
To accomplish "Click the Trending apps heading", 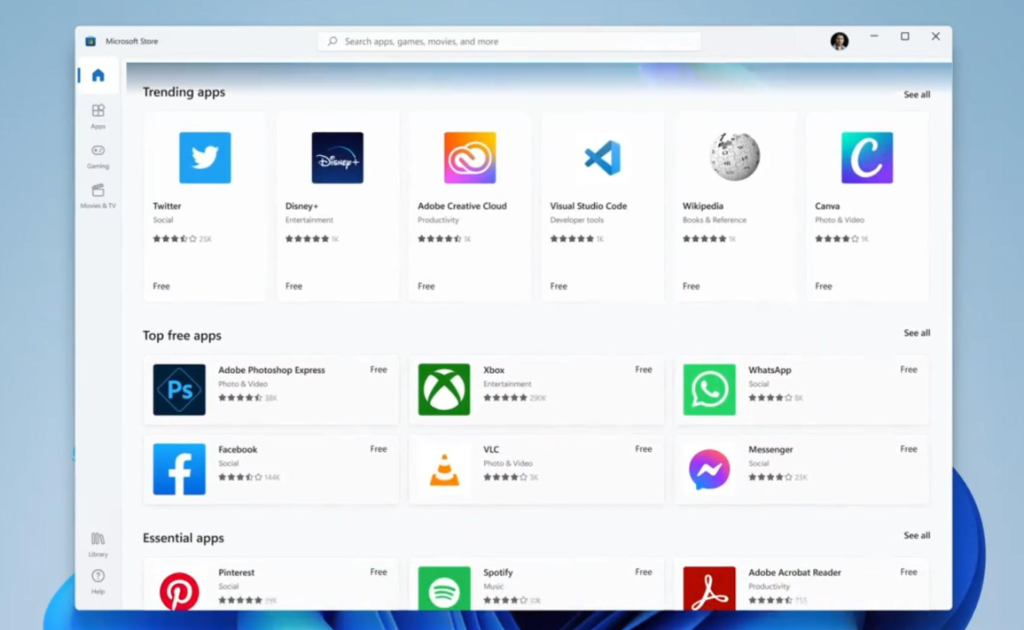I will [184, 92].
